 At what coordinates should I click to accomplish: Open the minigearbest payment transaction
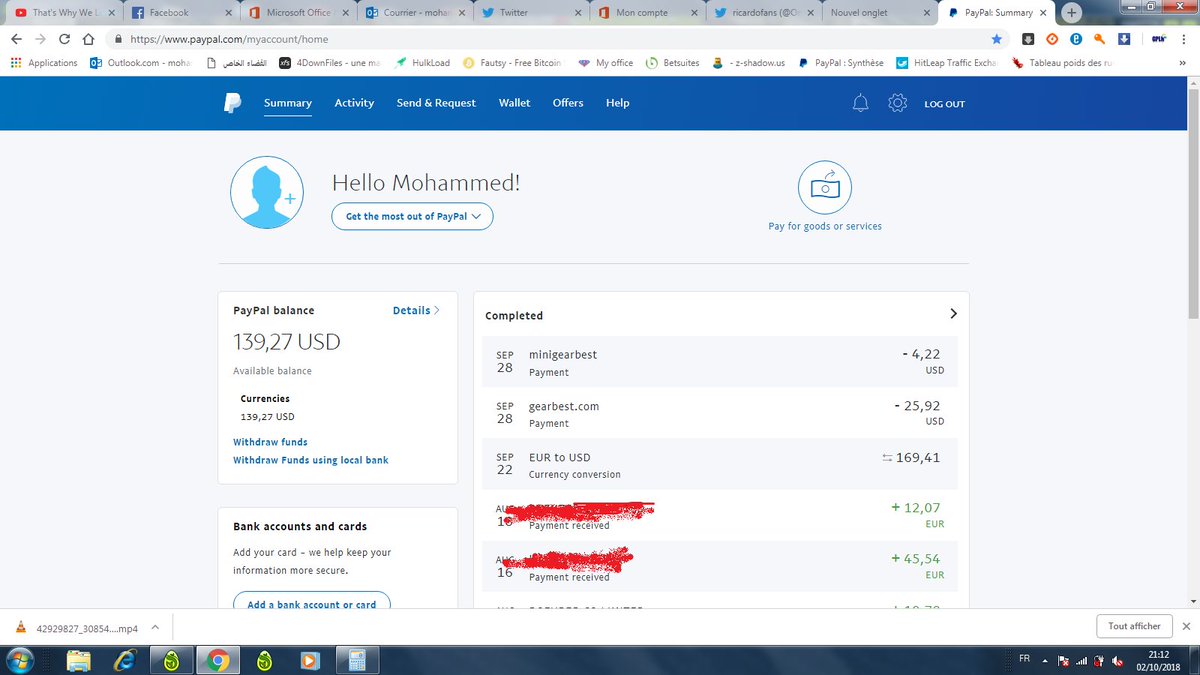click(721, 362)
